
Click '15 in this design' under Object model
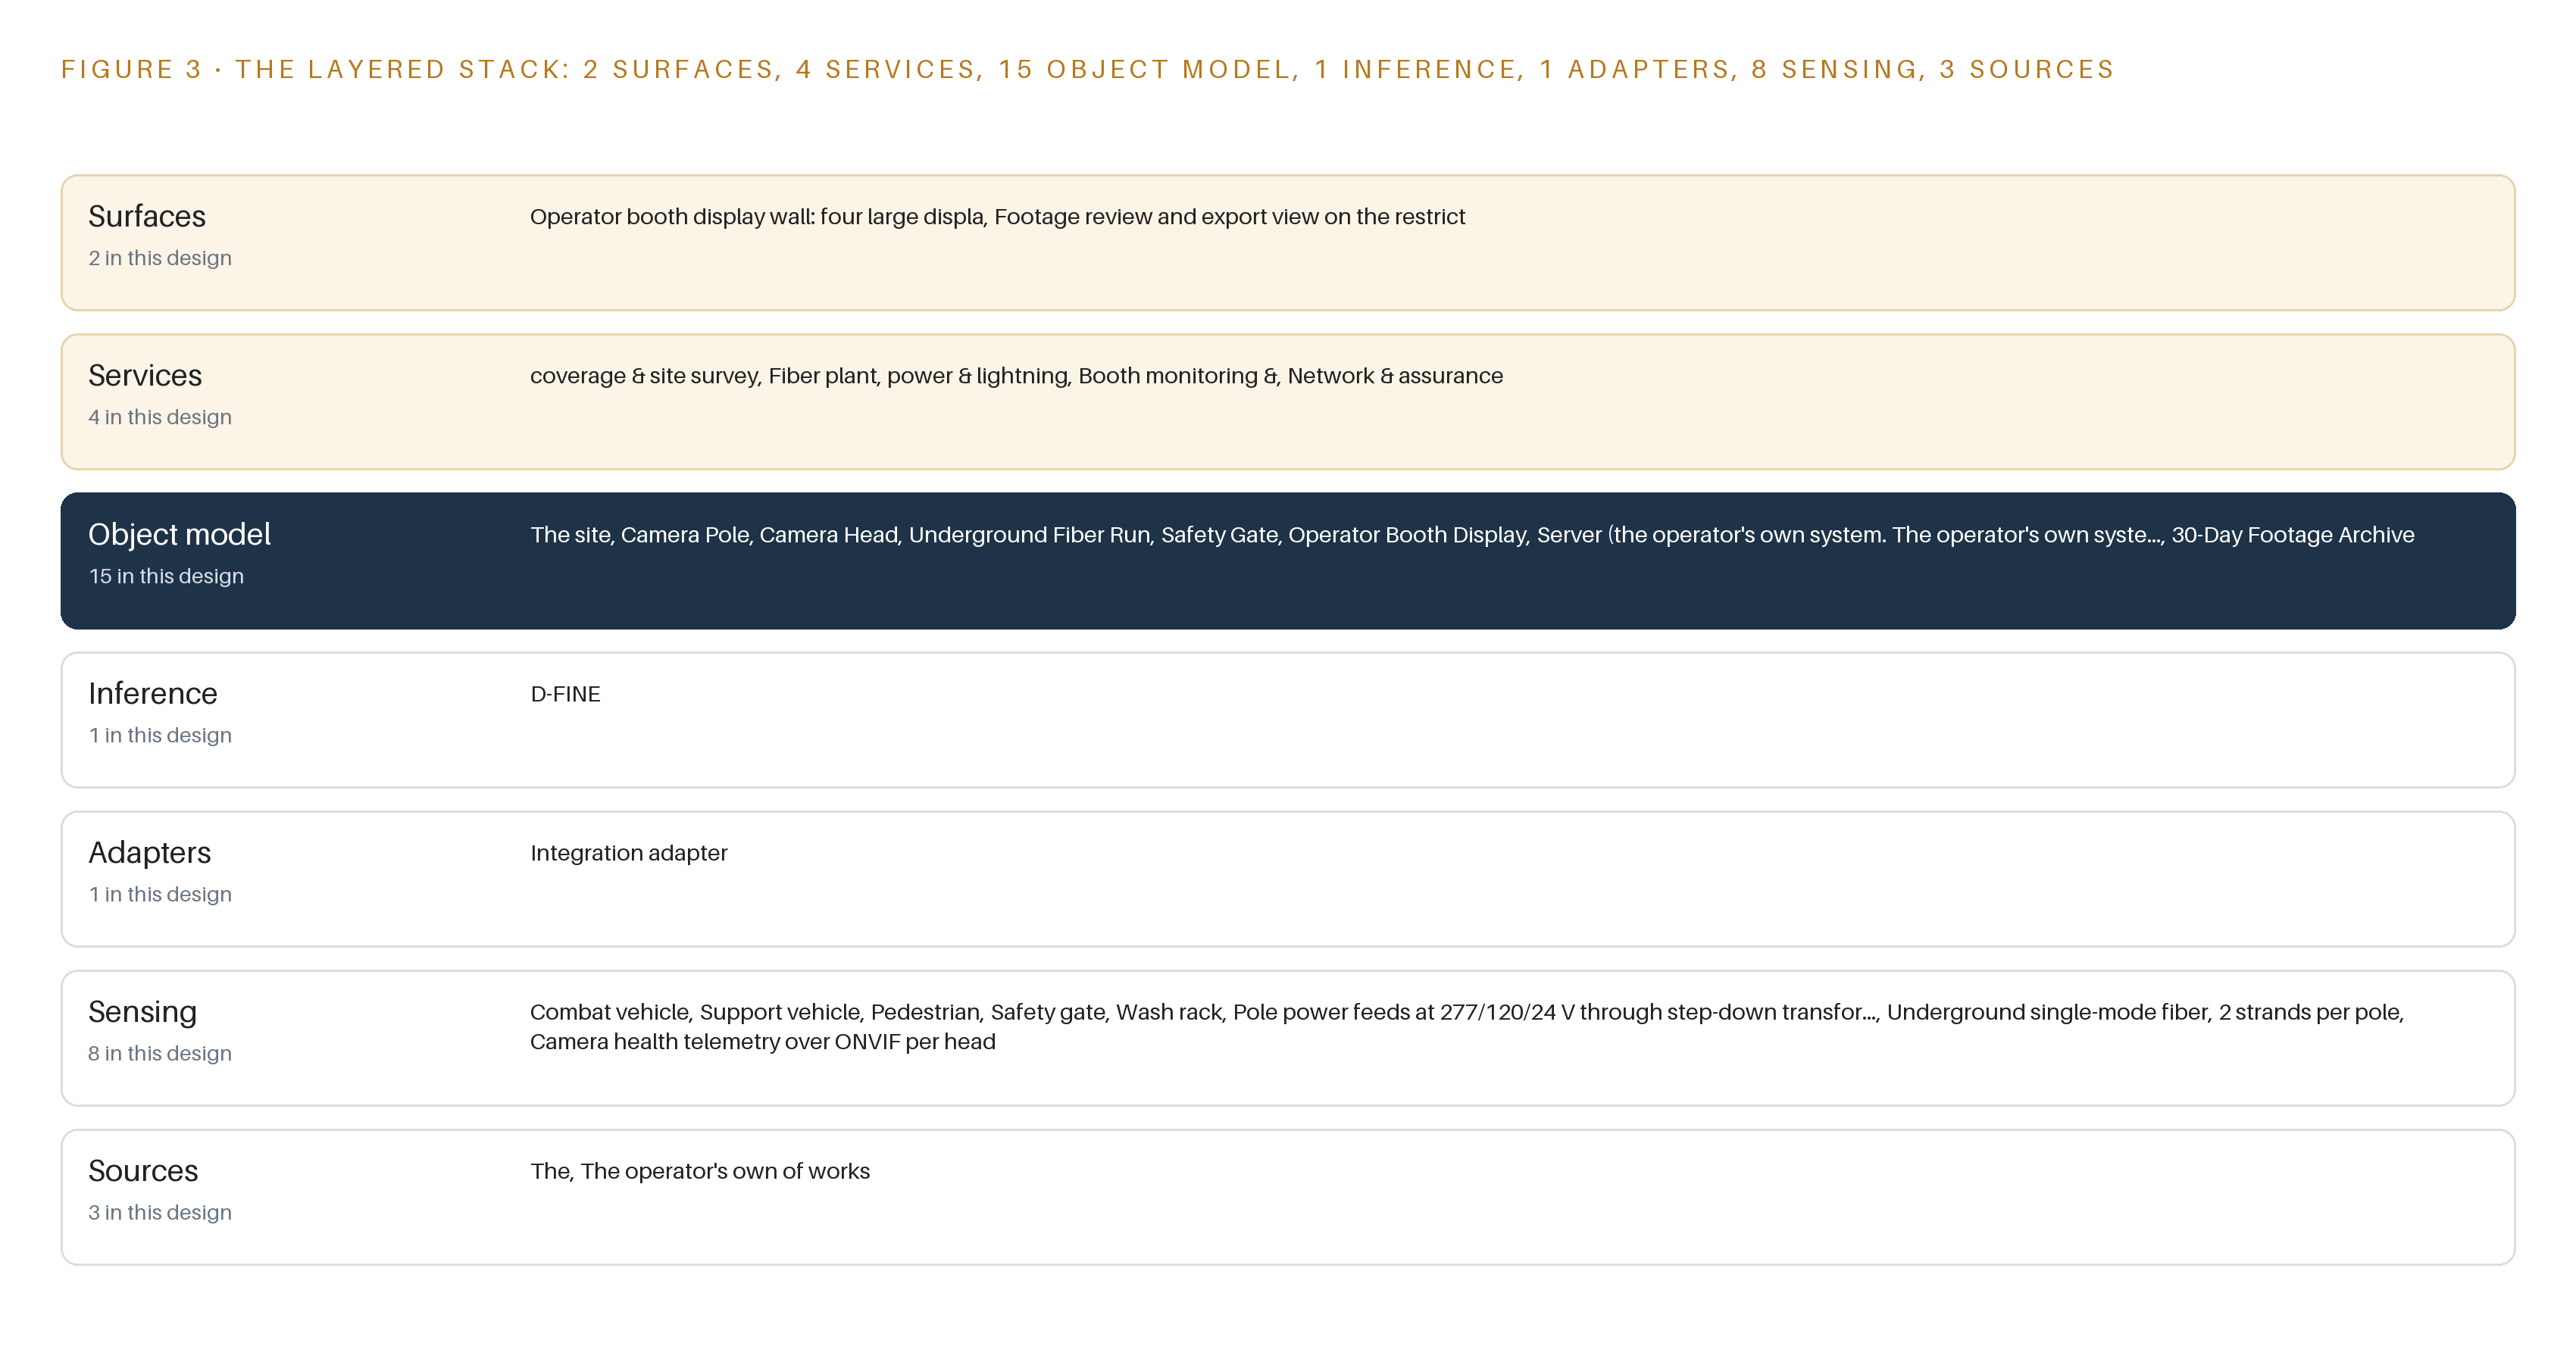(x=166, y=576)
